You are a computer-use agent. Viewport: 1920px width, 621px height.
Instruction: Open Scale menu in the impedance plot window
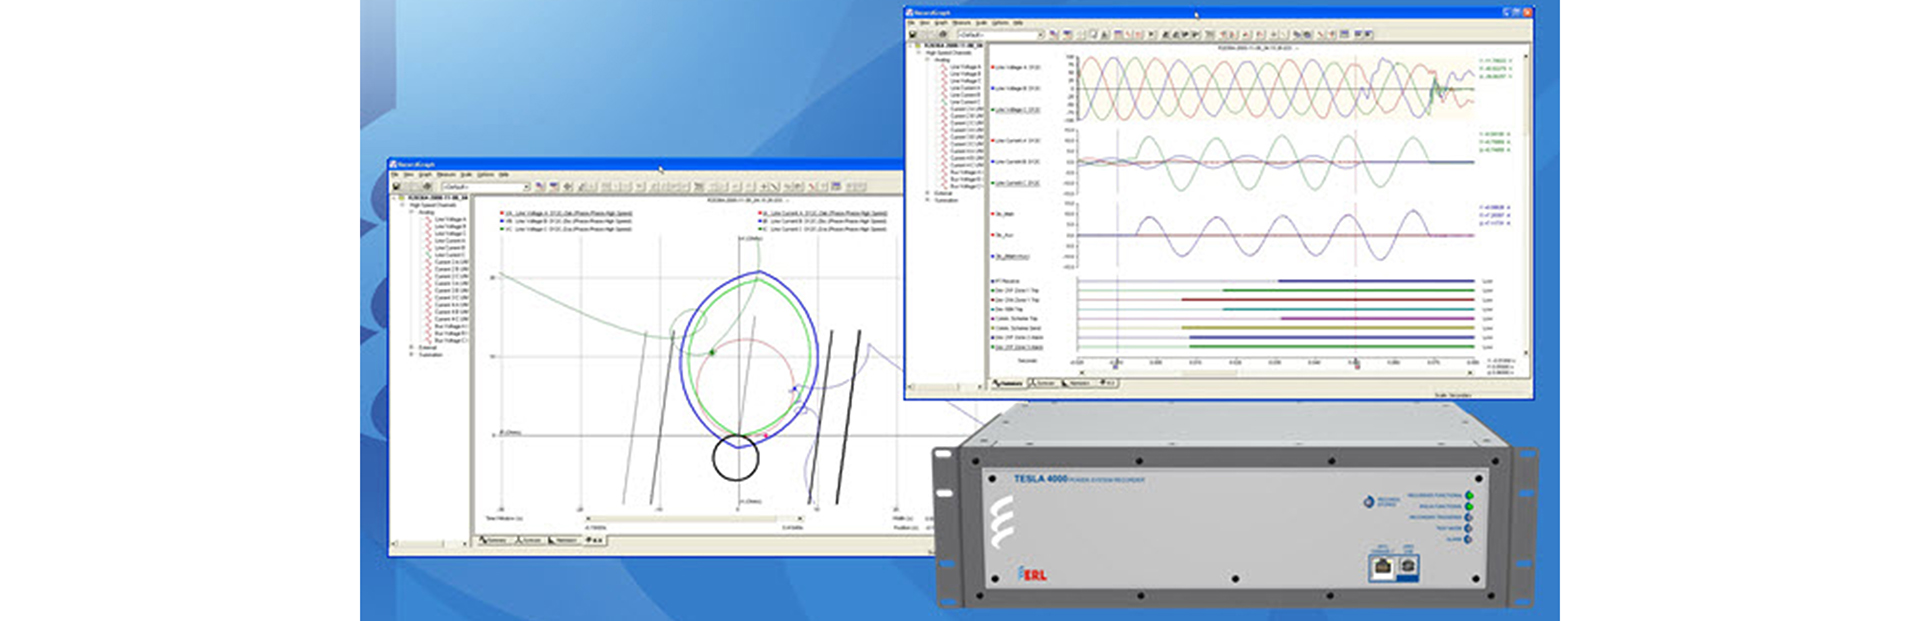(466, 175)
